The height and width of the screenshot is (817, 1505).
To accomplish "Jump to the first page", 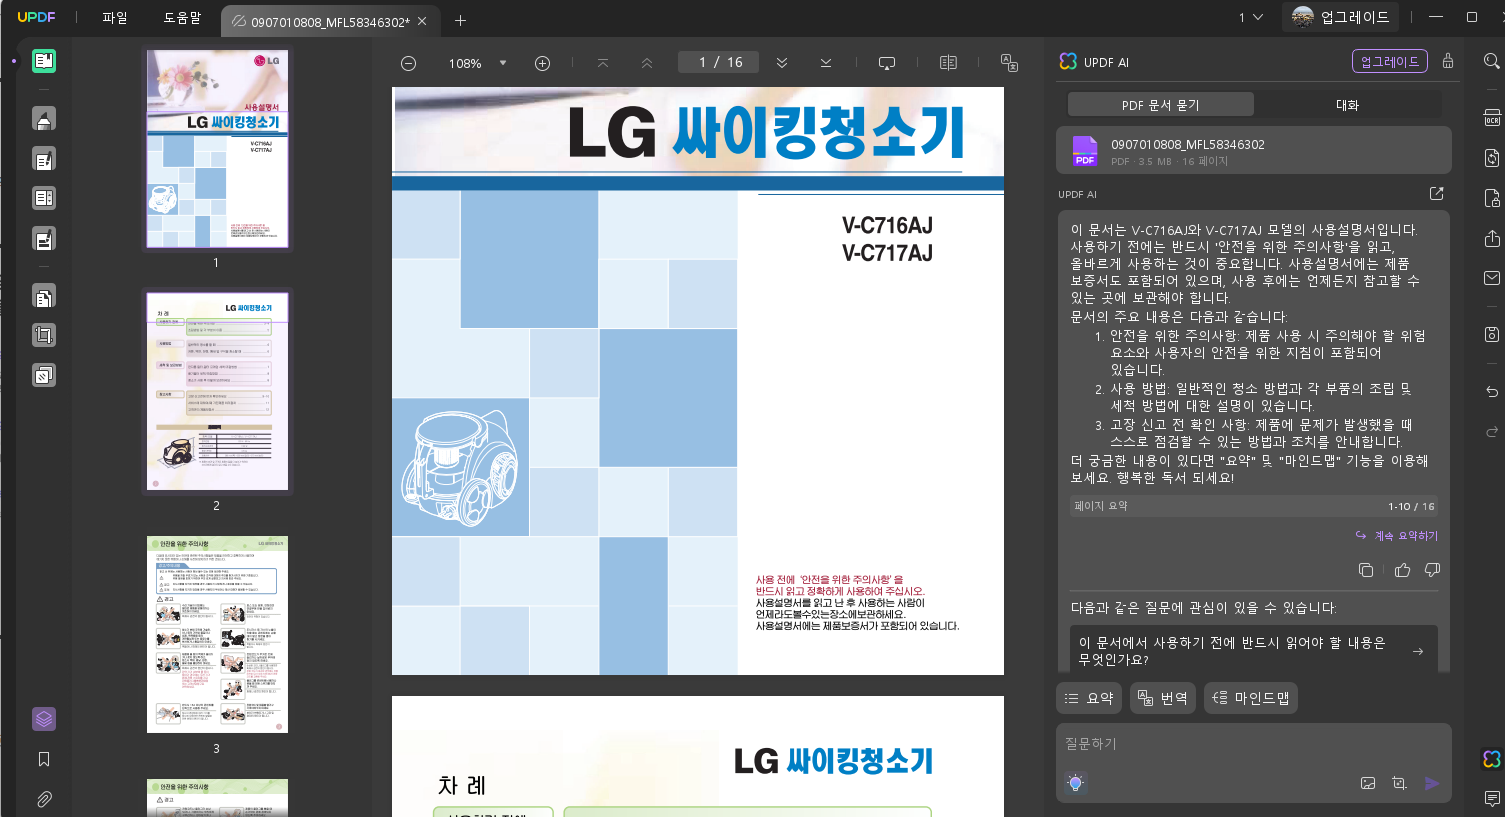I will point(602,63).
